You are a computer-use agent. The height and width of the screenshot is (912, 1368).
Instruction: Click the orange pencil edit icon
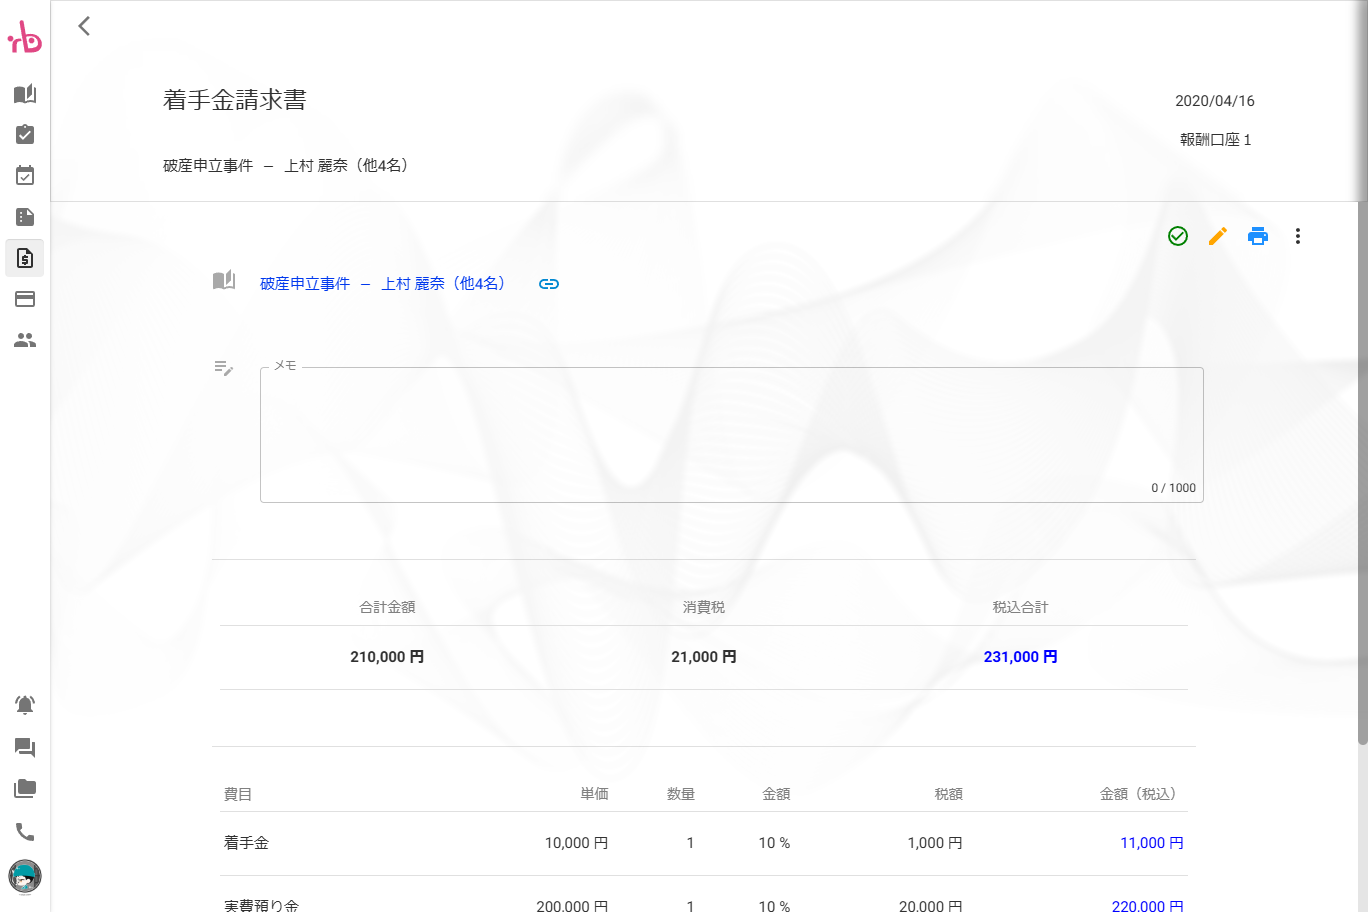tap(1218, 236)
